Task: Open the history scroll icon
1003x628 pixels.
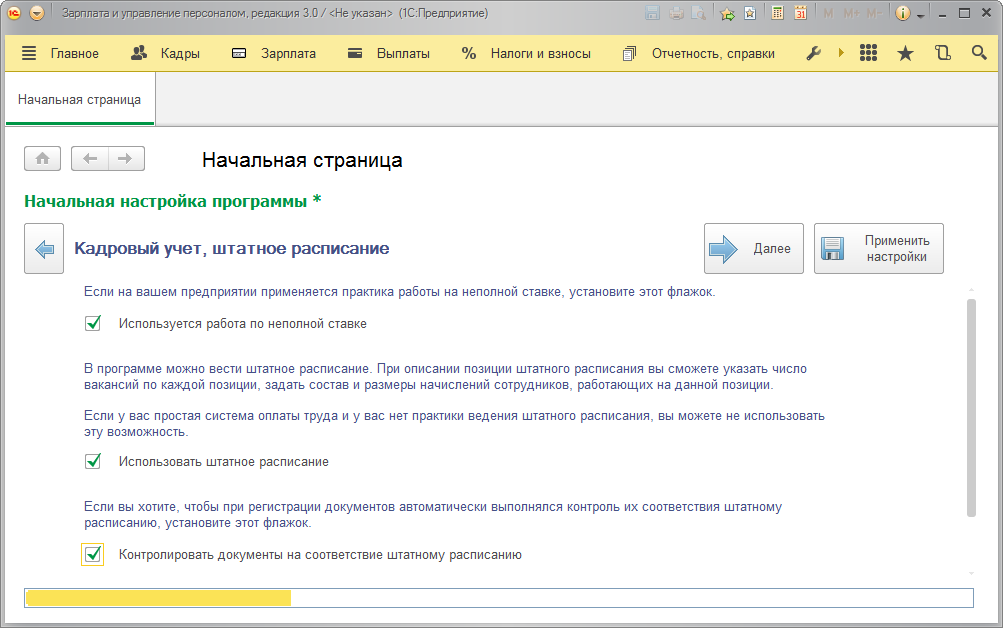Action: pyautogui.click(x=942, y=53)
